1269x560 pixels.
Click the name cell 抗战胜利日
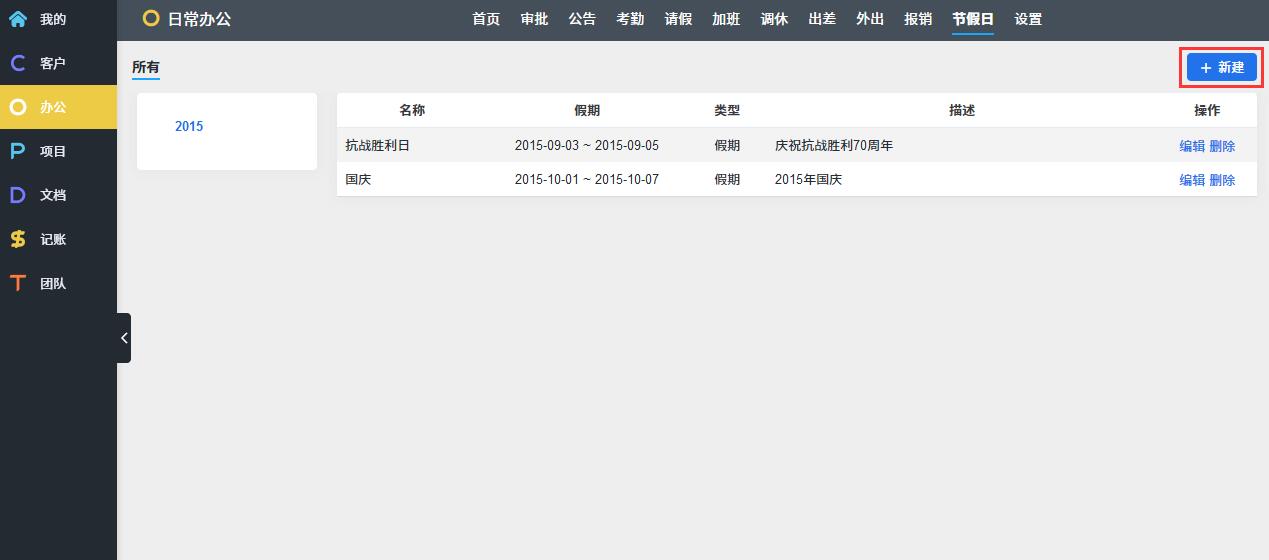pos(378,145)
